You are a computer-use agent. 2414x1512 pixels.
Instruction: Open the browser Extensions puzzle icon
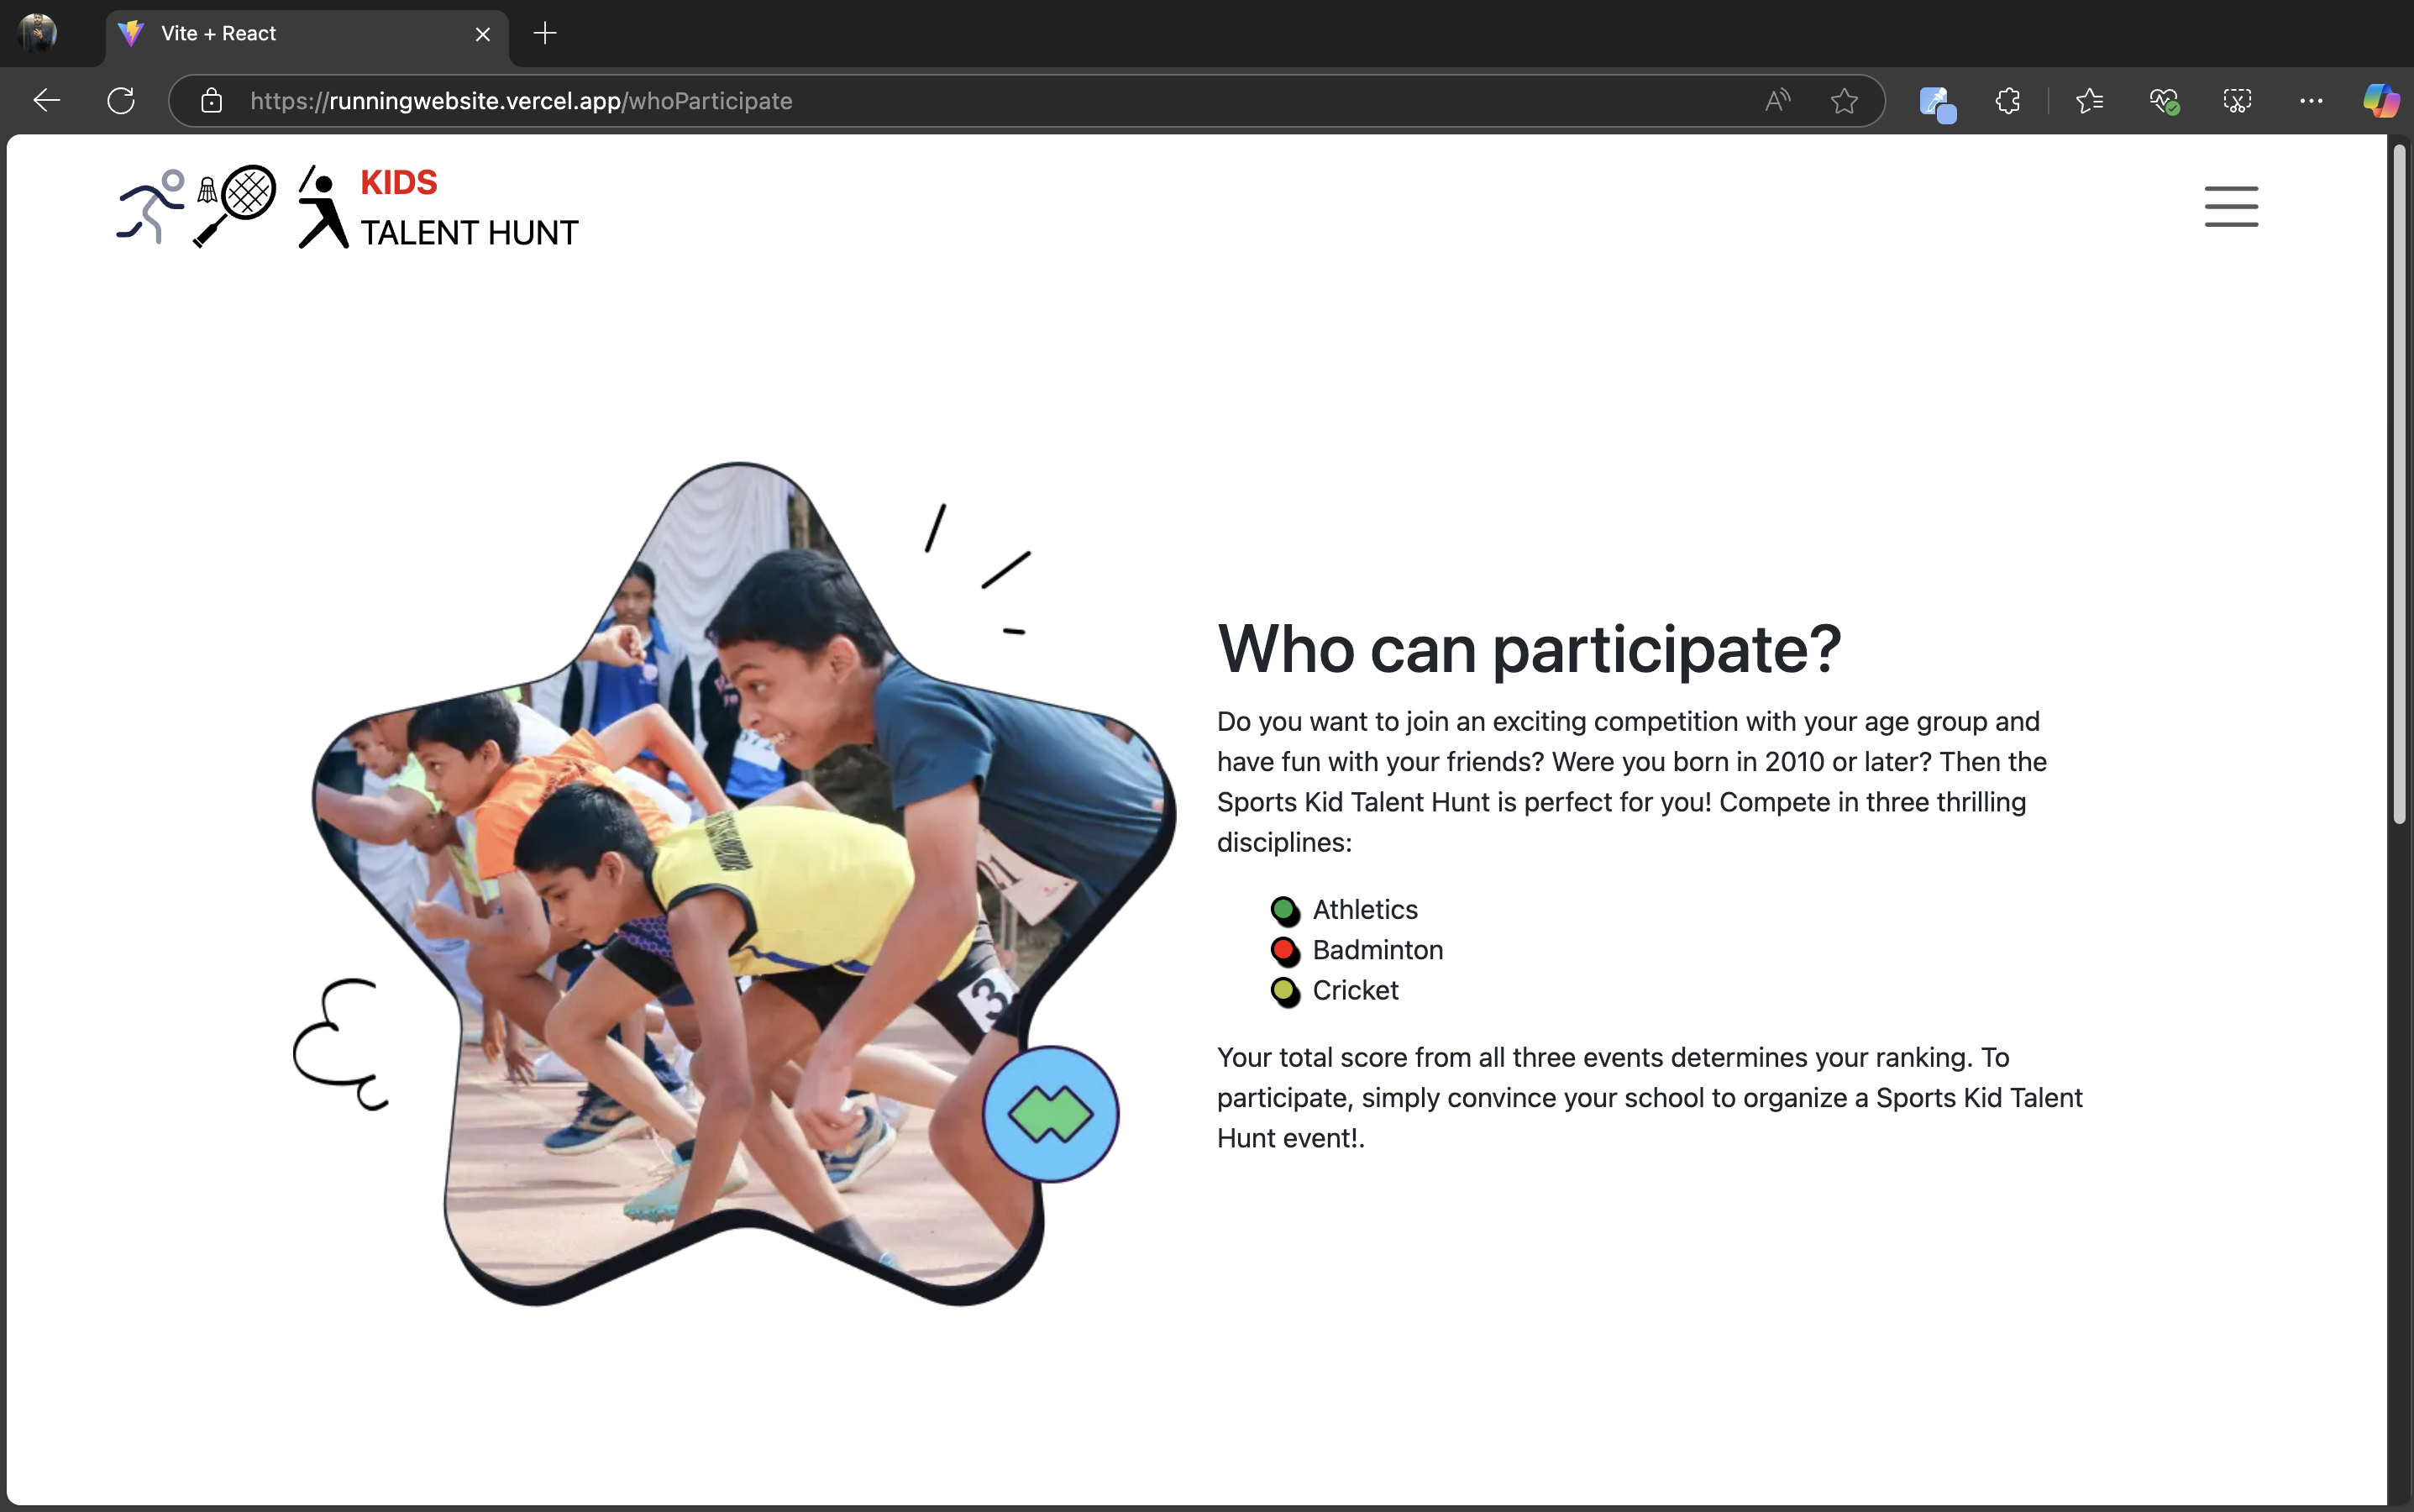(x=2007, y=100)
